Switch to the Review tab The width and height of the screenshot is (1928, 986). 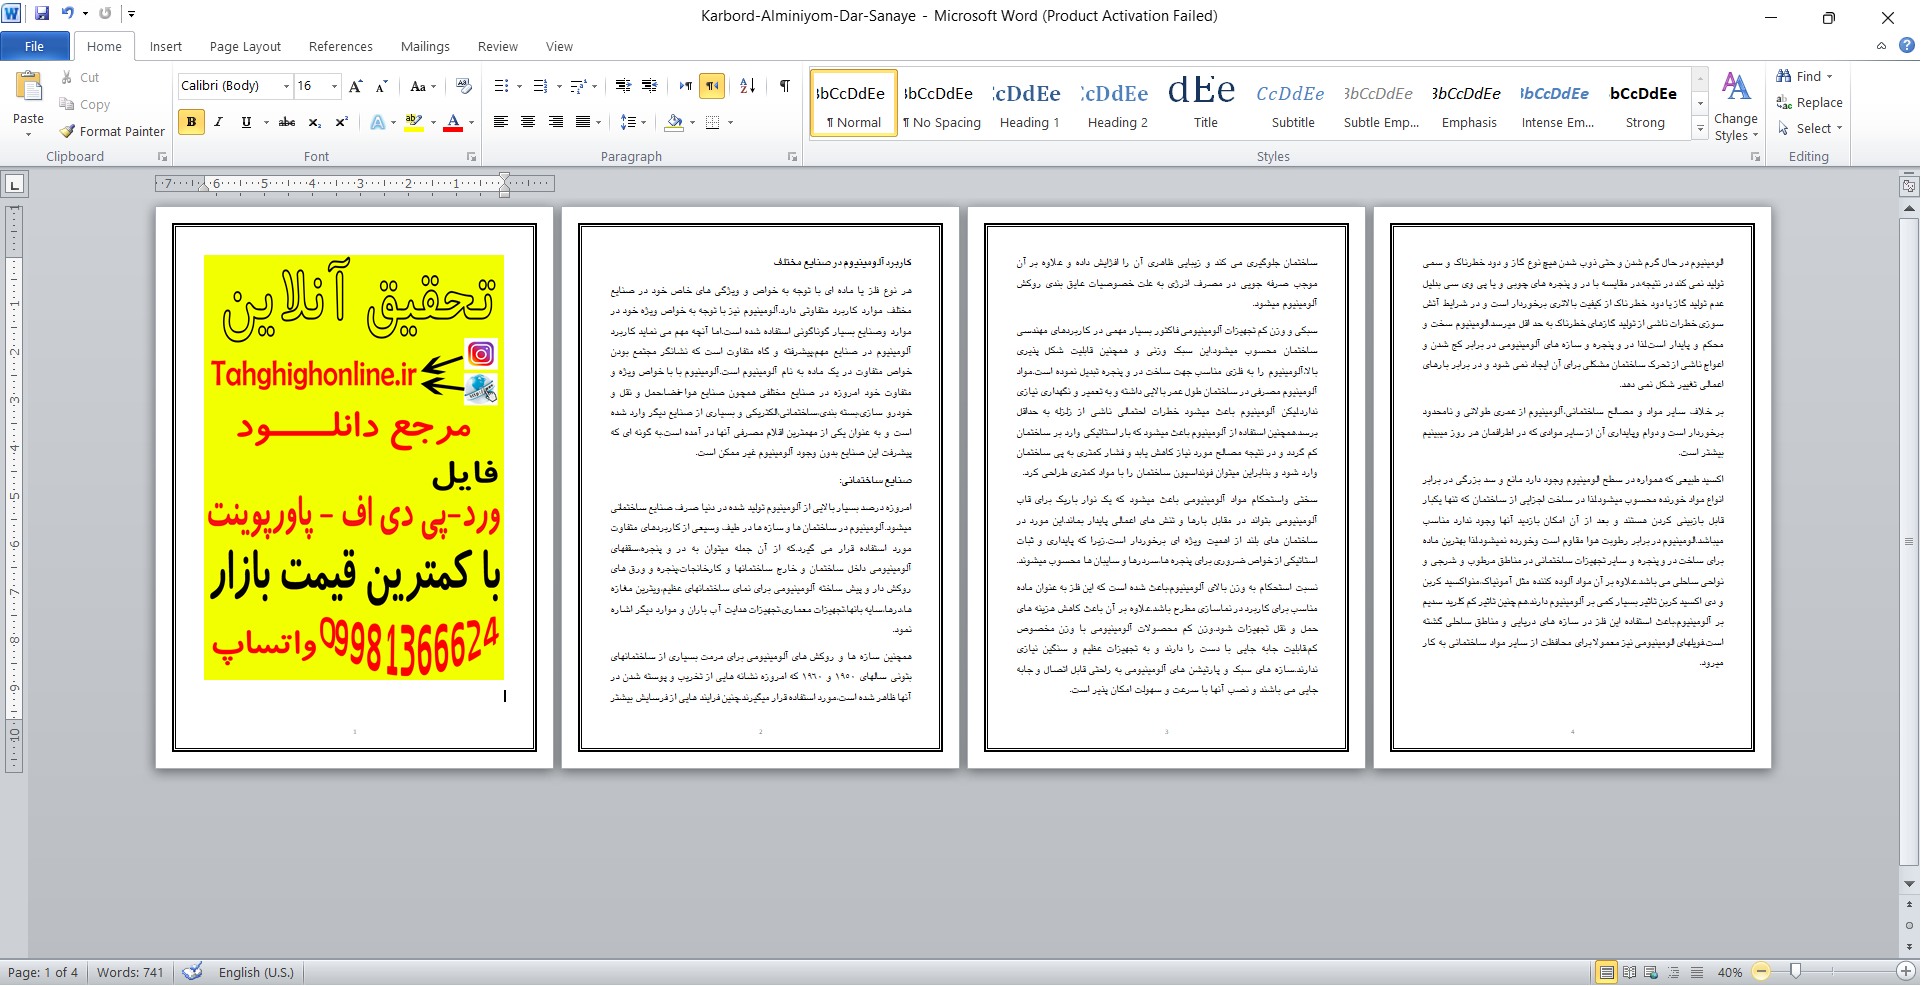[497, 46]
